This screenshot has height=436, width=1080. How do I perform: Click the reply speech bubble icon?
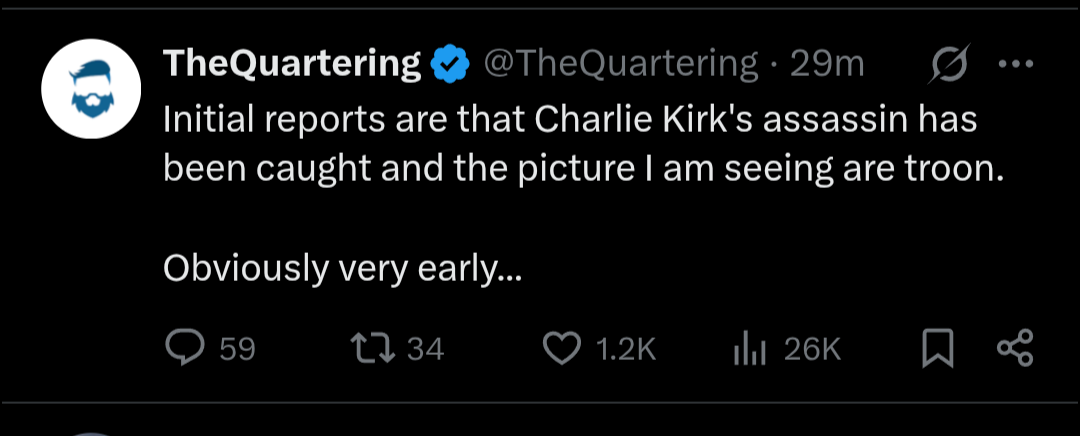(x=185, y=347)
